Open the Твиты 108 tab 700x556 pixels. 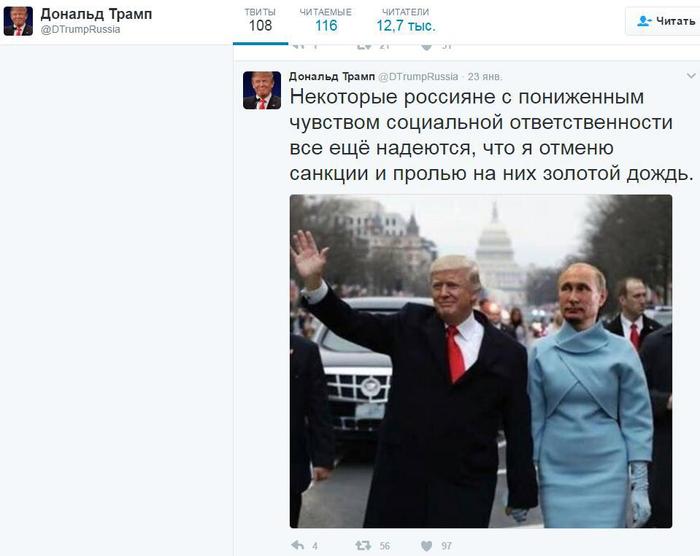(260, 21)
